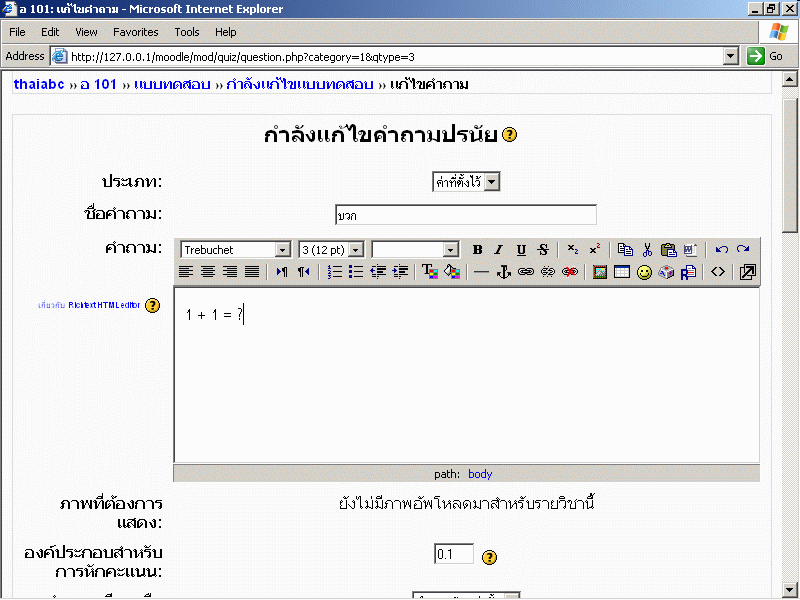Open the smiley emoticon picker
The height and width of the screenshot is (600, 800).
(x=644, y=272)
